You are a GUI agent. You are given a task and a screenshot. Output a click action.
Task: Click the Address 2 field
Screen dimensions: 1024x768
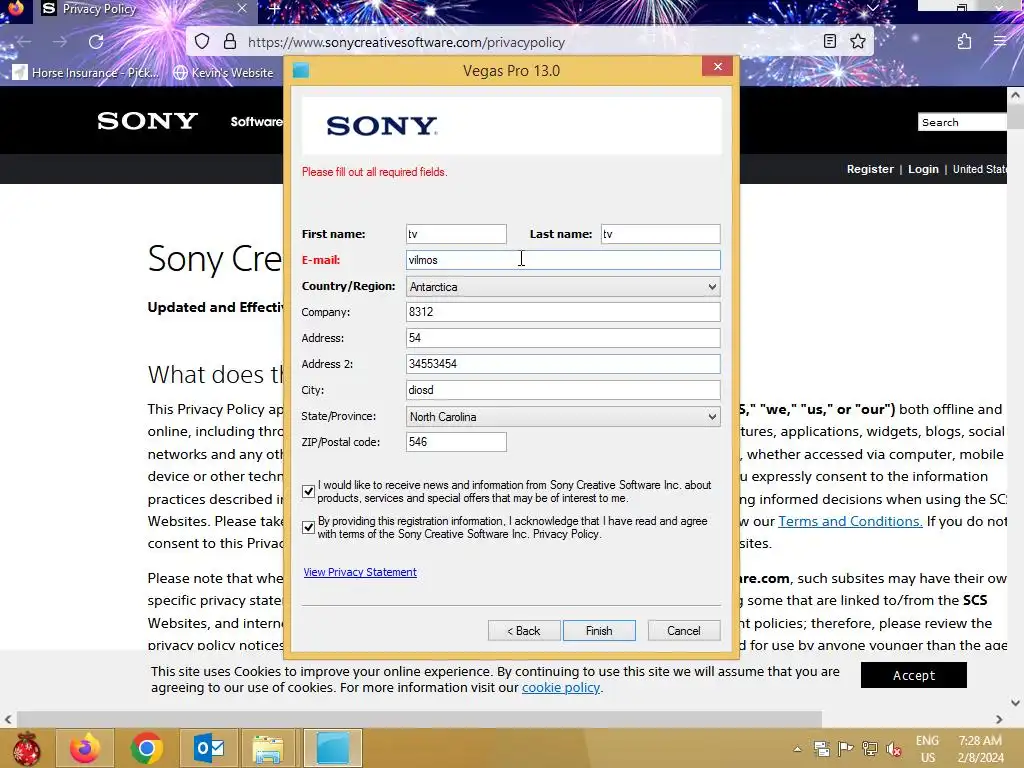[563, 364]
